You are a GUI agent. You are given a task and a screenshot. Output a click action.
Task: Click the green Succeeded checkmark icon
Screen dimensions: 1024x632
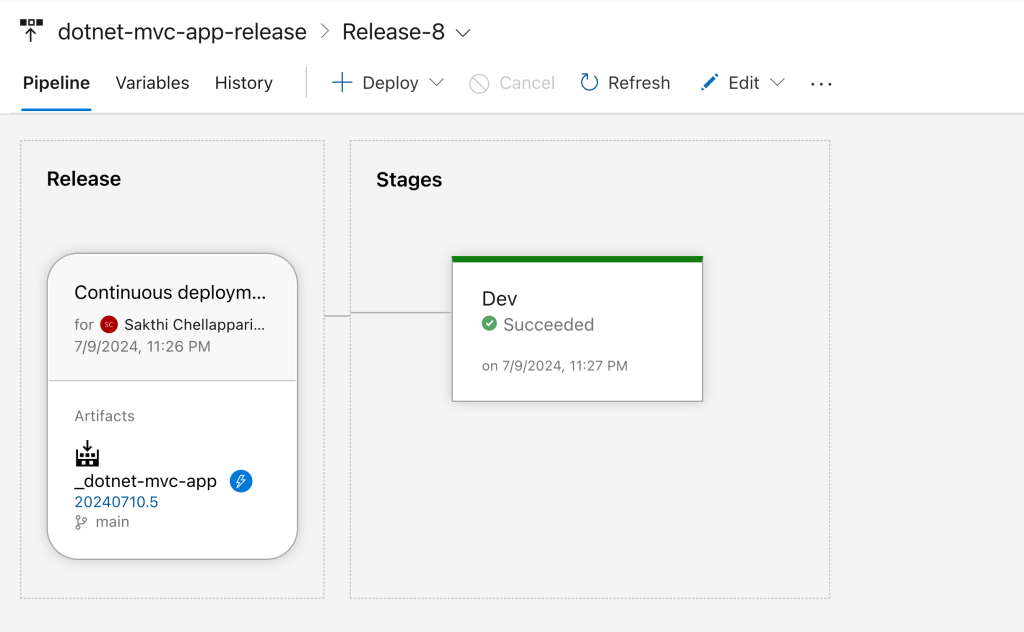489,324
